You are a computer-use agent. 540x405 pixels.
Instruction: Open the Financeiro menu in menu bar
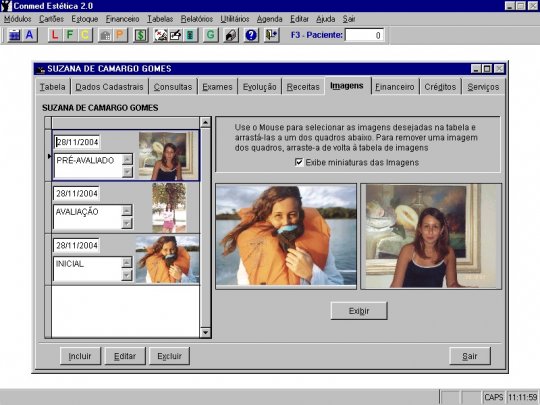click(122, 19)
